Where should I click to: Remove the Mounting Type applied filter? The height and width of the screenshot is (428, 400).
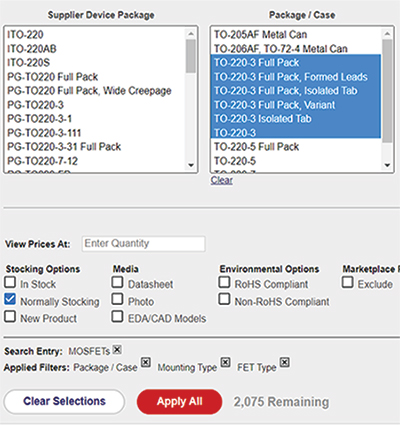pyautogui.click(x=226, y=362)
